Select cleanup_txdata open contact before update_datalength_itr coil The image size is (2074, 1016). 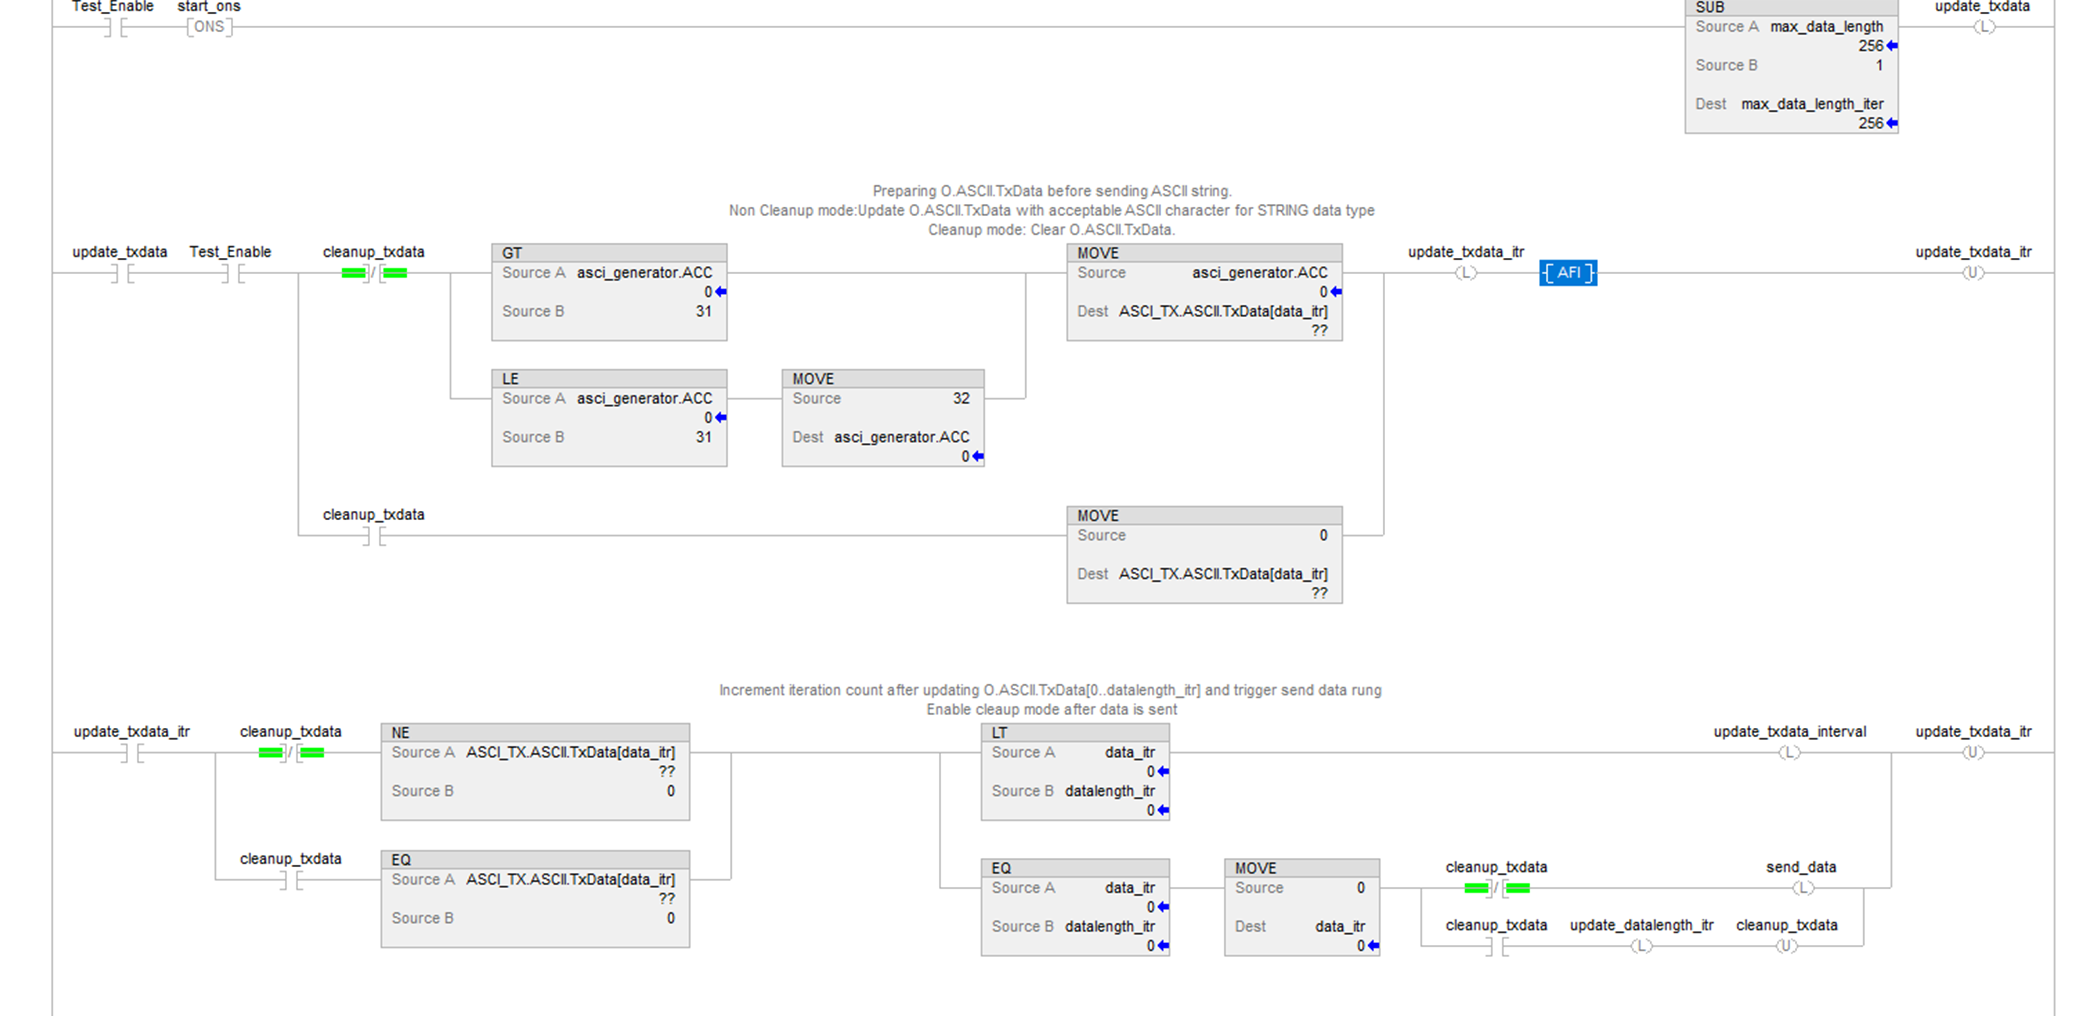click(1497, 946)
